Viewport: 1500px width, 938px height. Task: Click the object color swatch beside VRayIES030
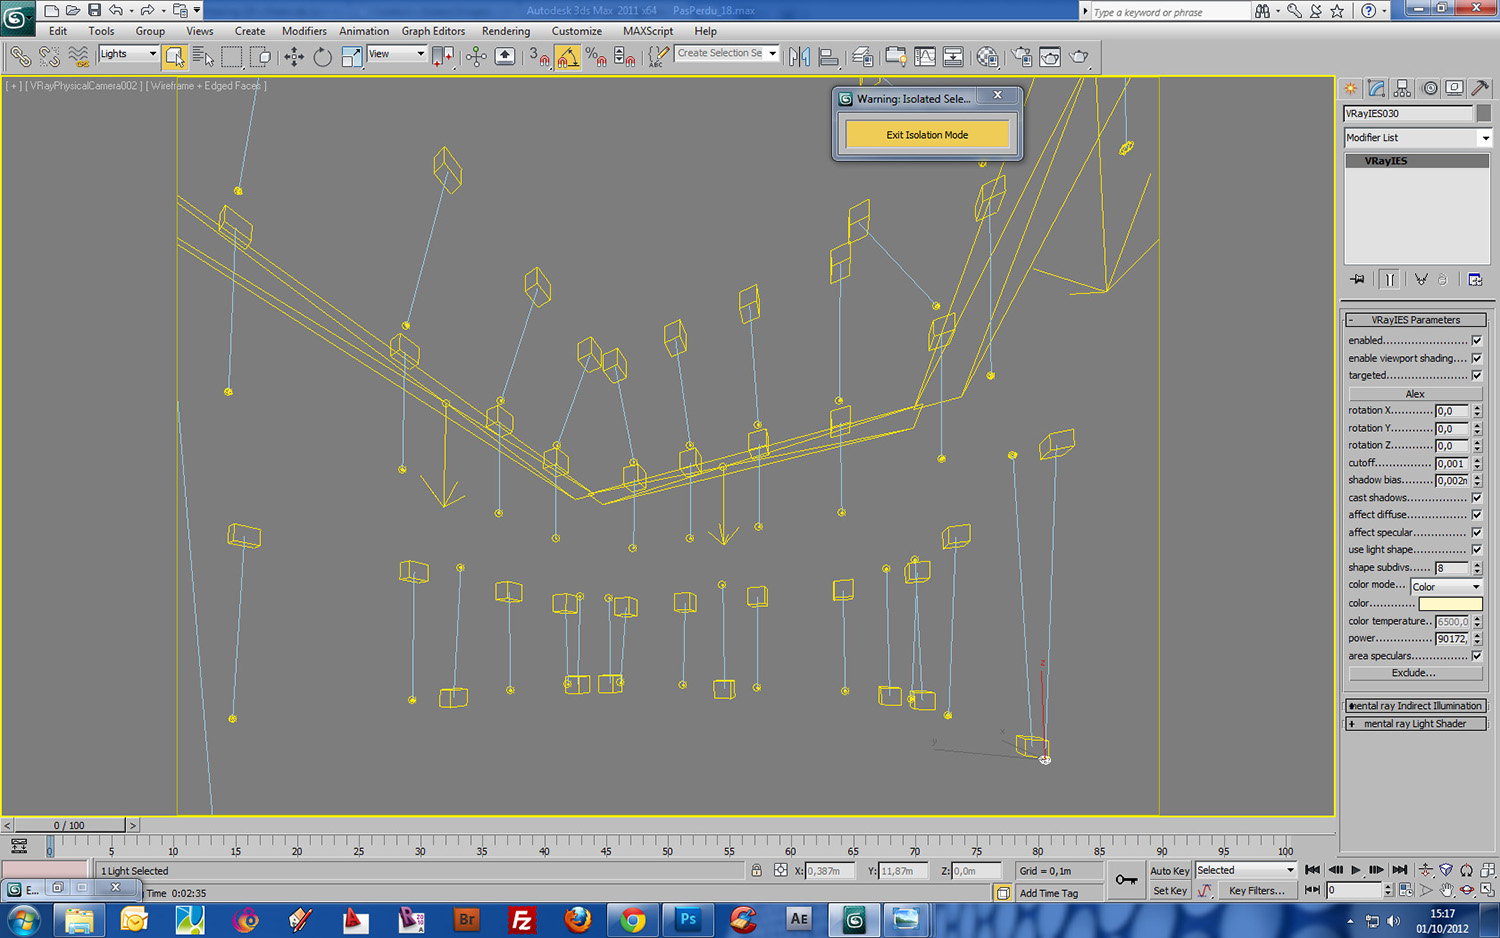click(x=1484, y=114)
